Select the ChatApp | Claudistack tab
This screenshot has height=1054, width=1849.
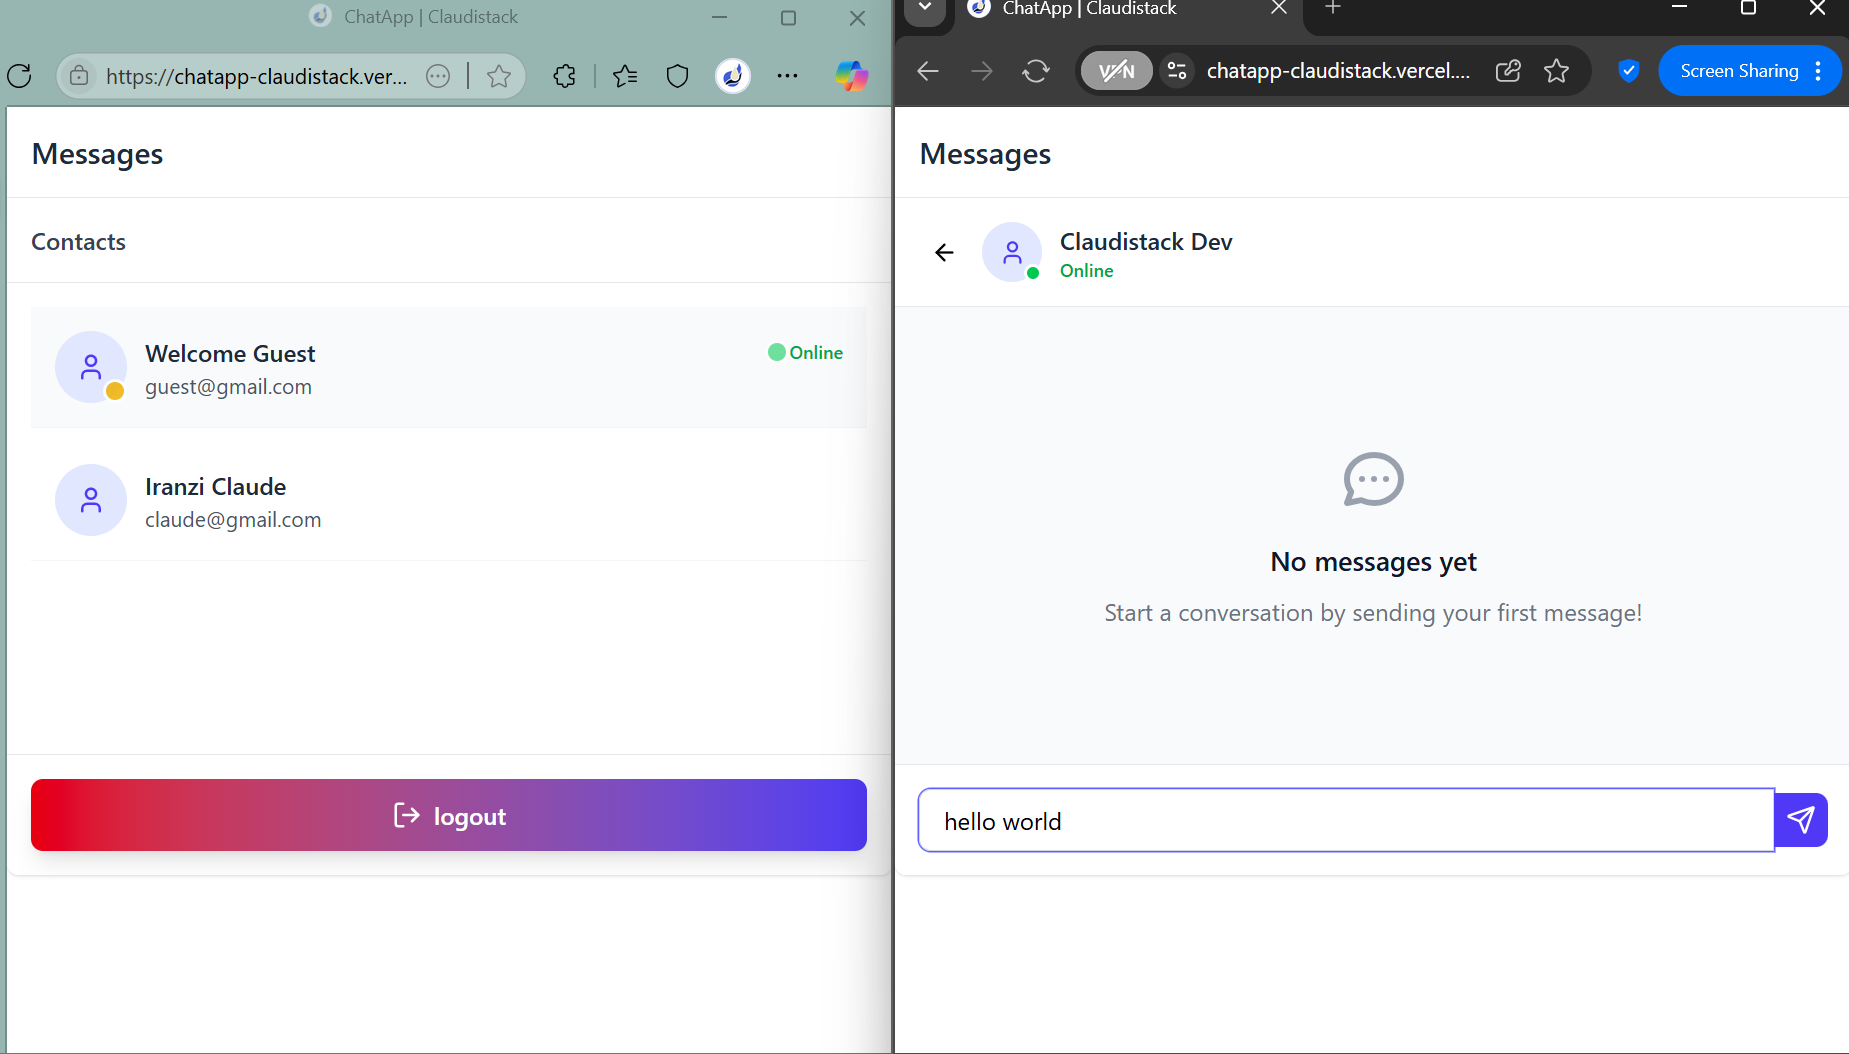[x=1088, y=9]
